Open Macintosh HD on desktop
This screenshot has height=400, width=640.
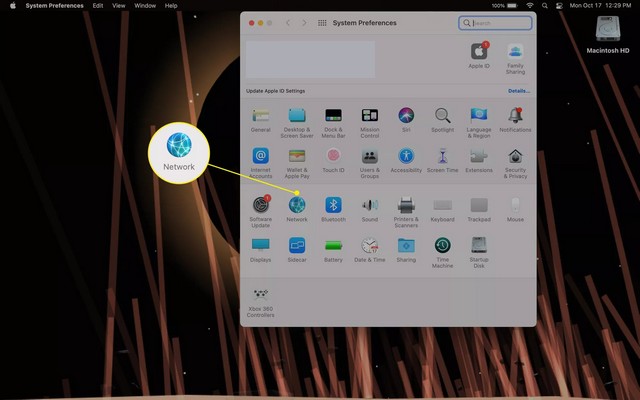tap(611, 32)
